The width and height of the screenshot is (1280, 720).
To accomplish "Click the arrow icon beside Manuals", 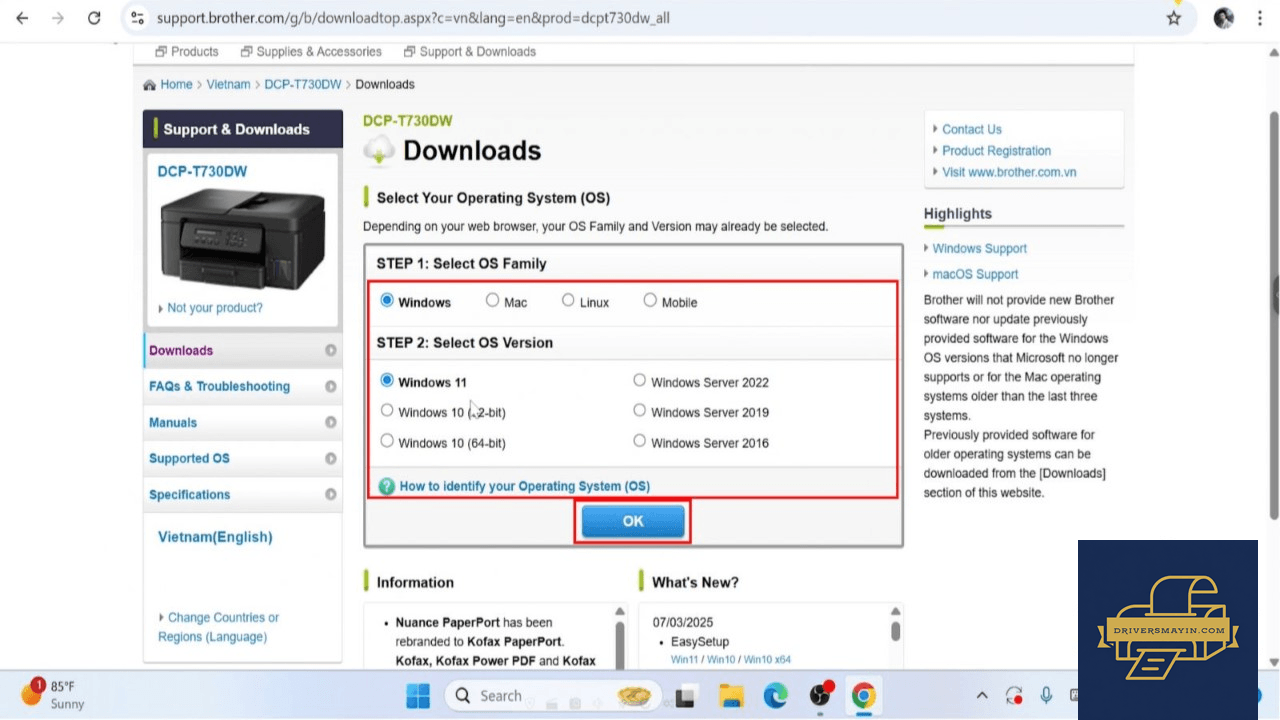I will click(331, 423).
